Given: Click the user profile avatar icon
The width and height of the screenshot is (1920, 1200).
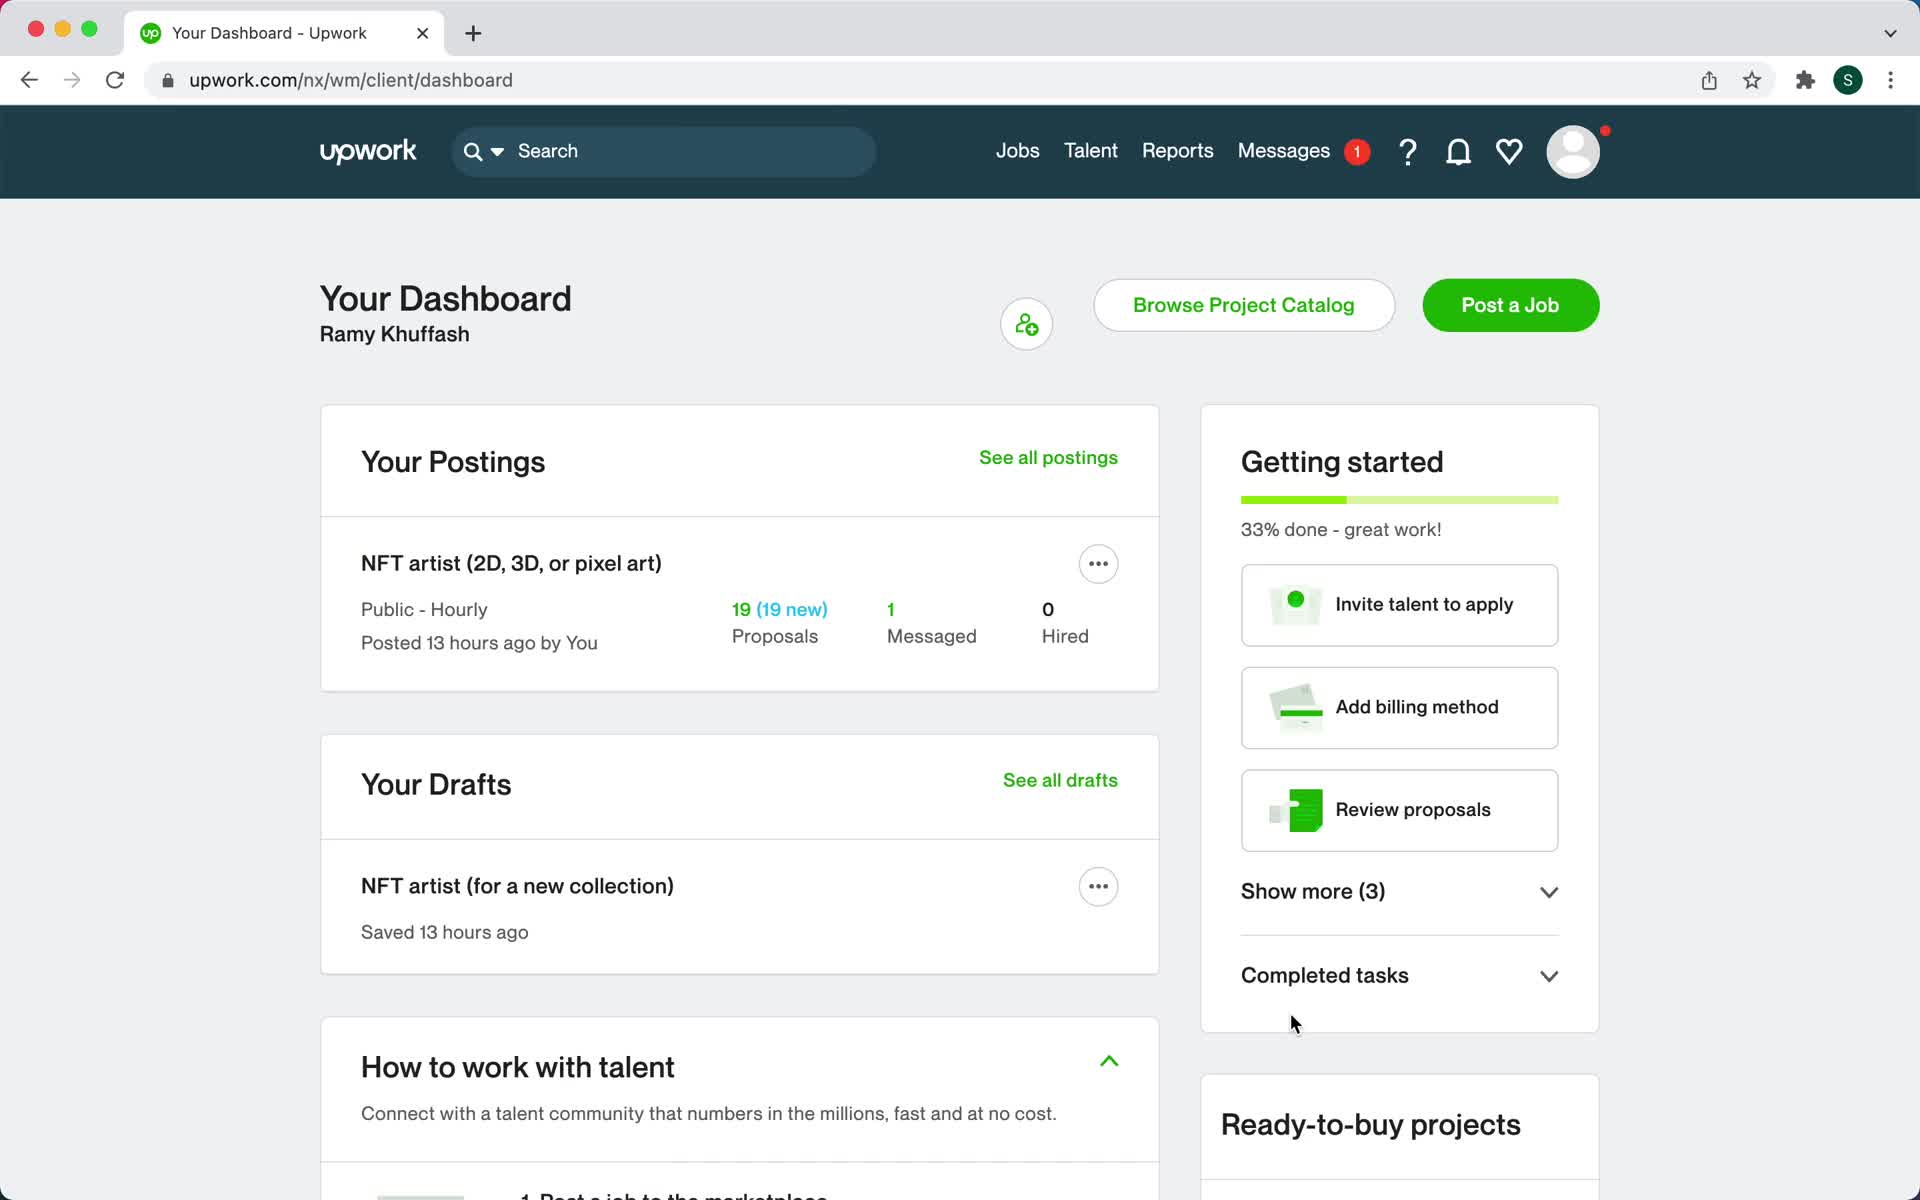Looking at the screenshot, I should (1573, 152).
